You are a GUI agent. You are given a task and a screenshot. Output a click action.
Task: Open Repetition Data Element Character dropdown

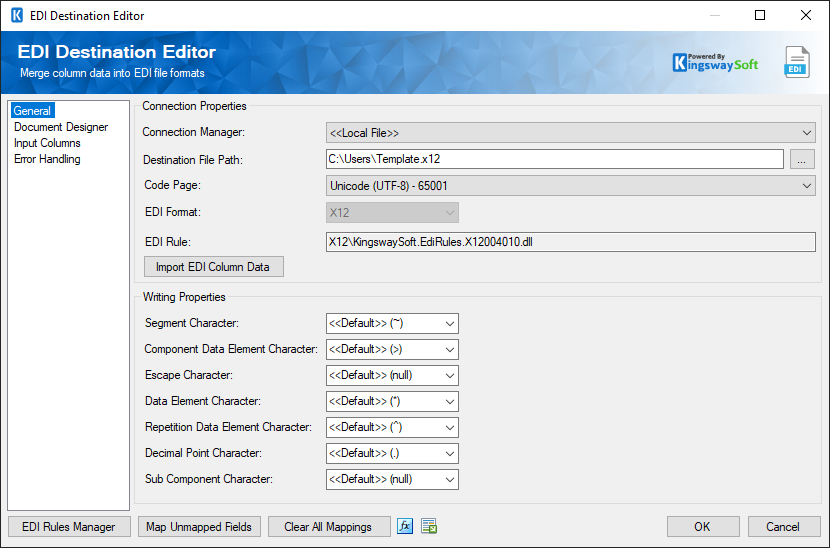pyautogui.click(x=392, y=427)
